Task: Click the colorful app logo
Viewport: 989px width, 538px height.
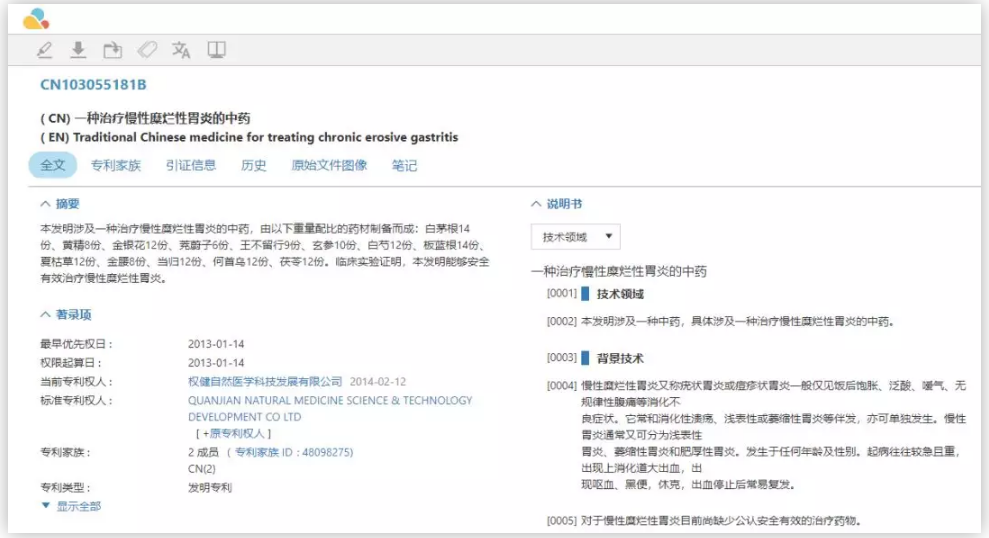Action: tap(35, 17)
